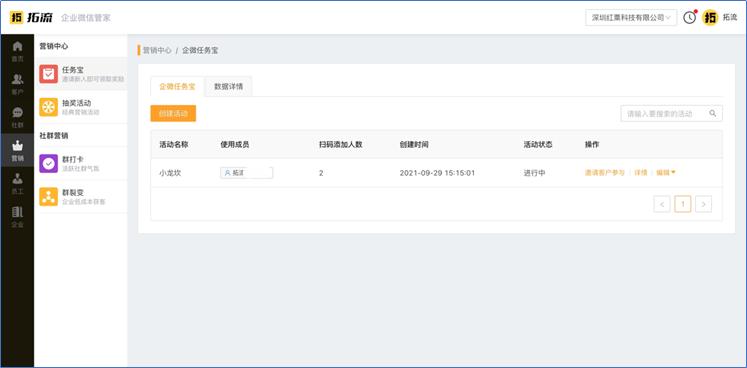Click the 使用成员 column header
Image resolution: width=747 pixels, height=368 pixels.
(234, 144)
